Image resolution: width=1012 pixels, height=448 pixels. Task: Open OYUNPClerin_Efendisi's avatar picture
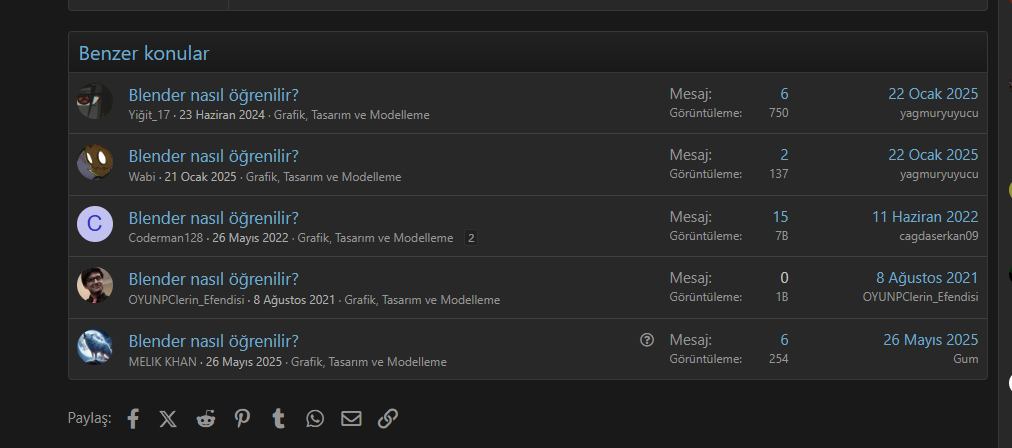pos(95,286)
